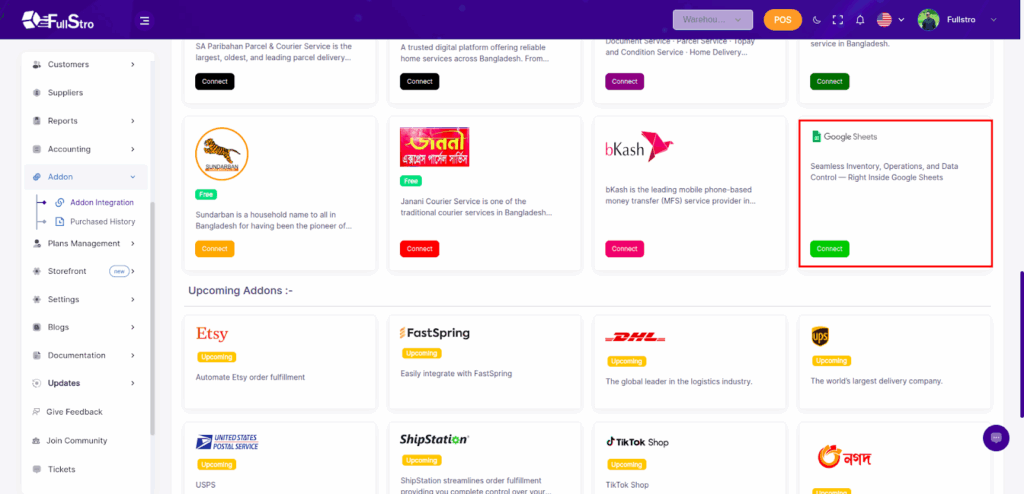Connect the Google Sheets addon
The image size is (1024, 494).
pyautogui.click(x=829, y=248)
